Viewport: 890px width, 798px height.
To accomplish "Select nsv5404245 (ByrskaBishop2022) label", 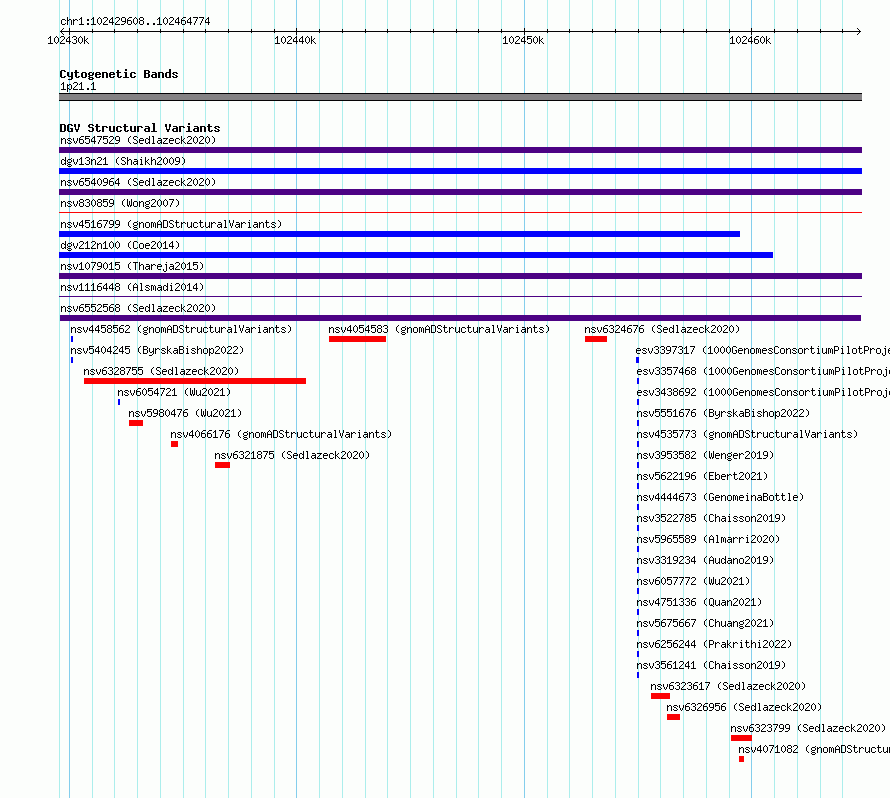I will click(157, 350).
